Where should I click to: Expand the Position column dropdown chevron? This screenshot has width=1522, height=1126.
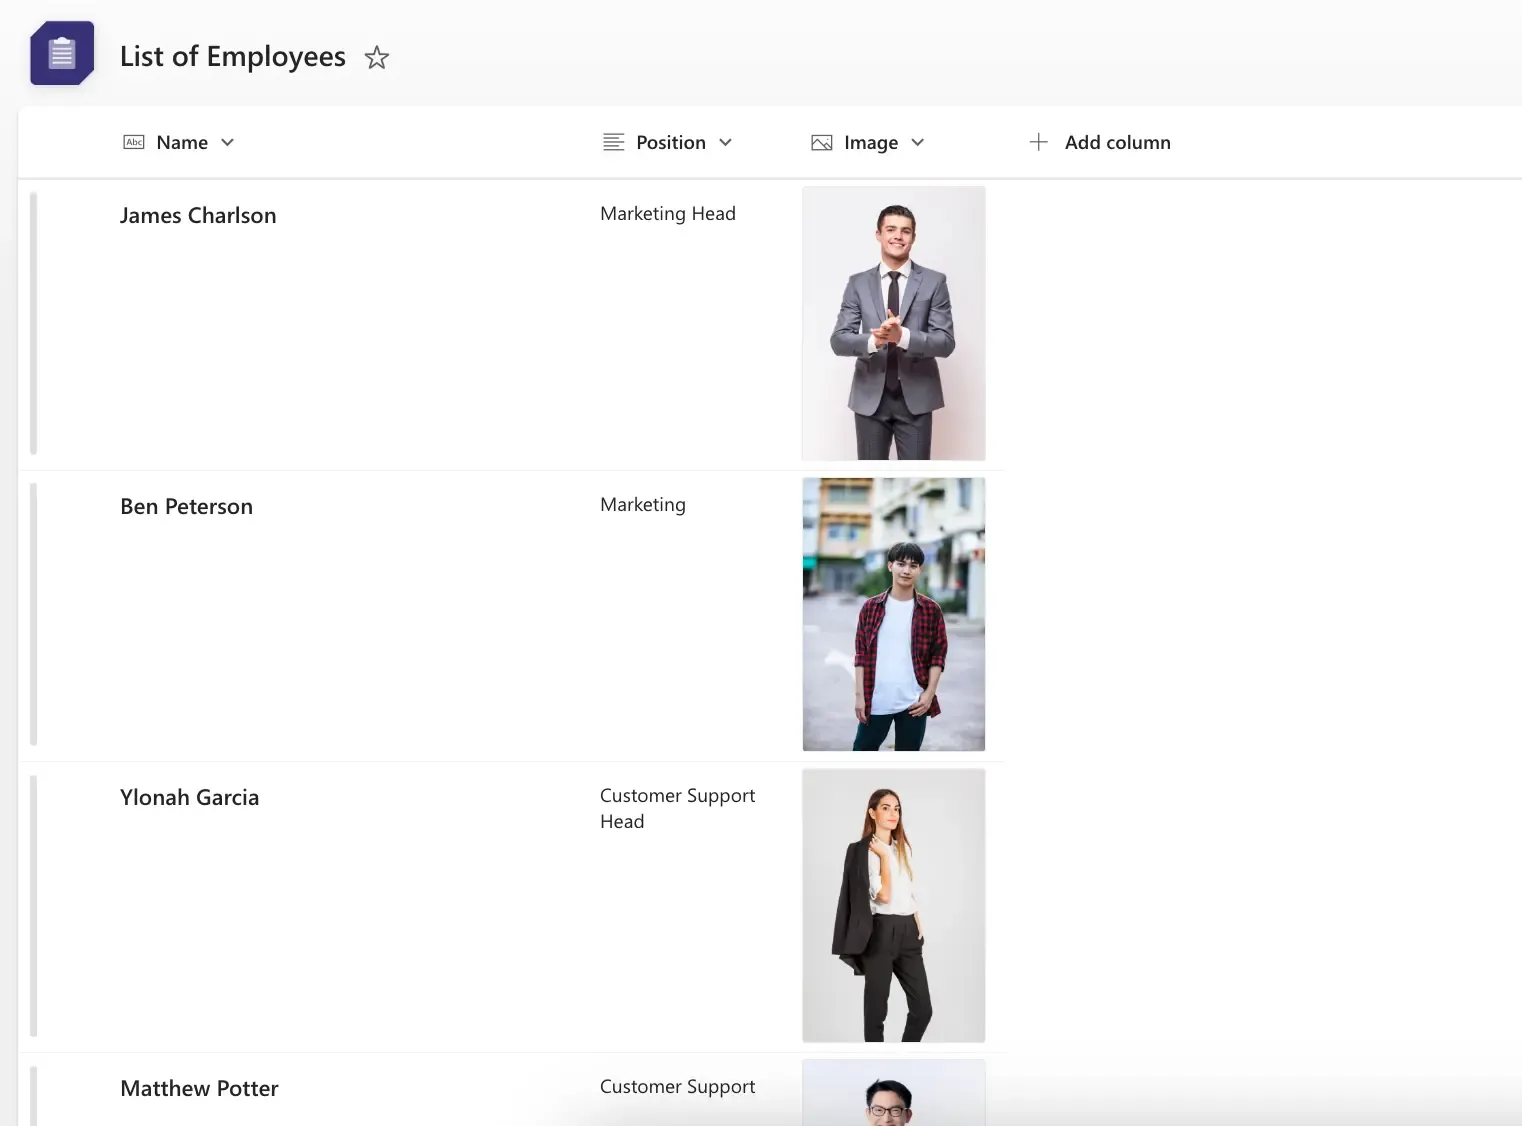726,142
